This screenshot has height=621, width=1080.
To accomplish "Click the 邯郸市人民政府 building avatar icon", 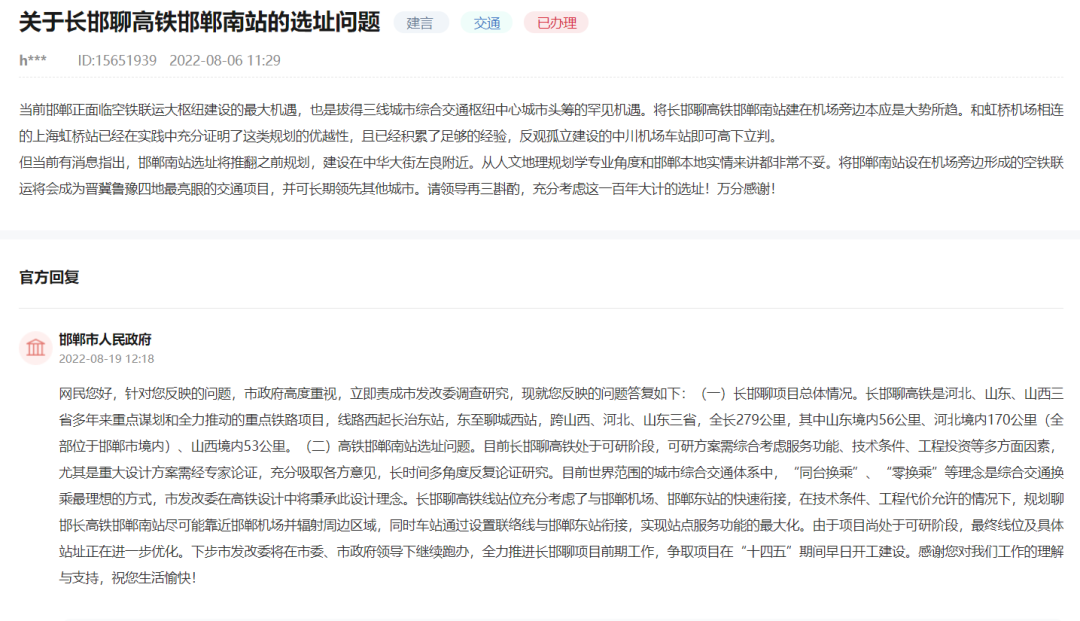I will click(x=35, y=348).
